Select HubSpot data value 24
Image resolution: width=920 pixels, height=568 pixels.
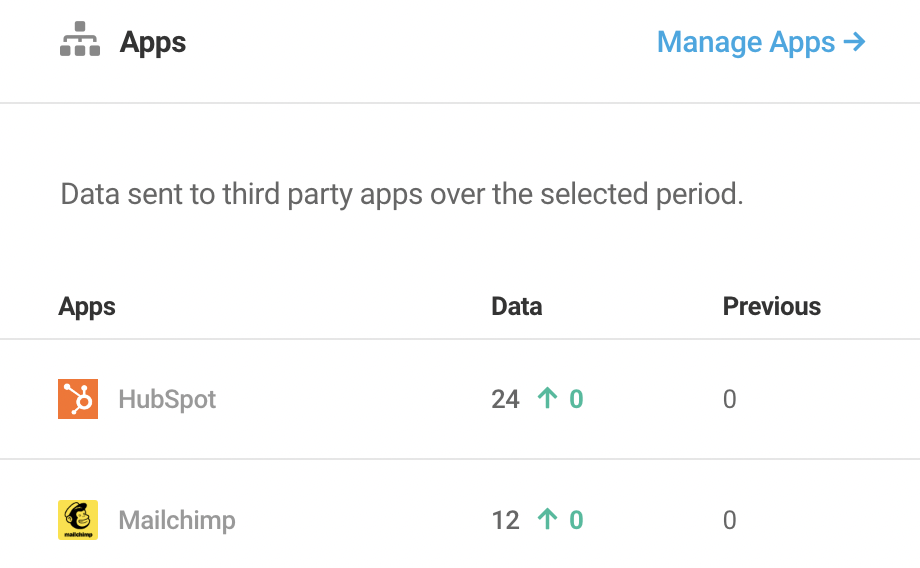point(505,400)
